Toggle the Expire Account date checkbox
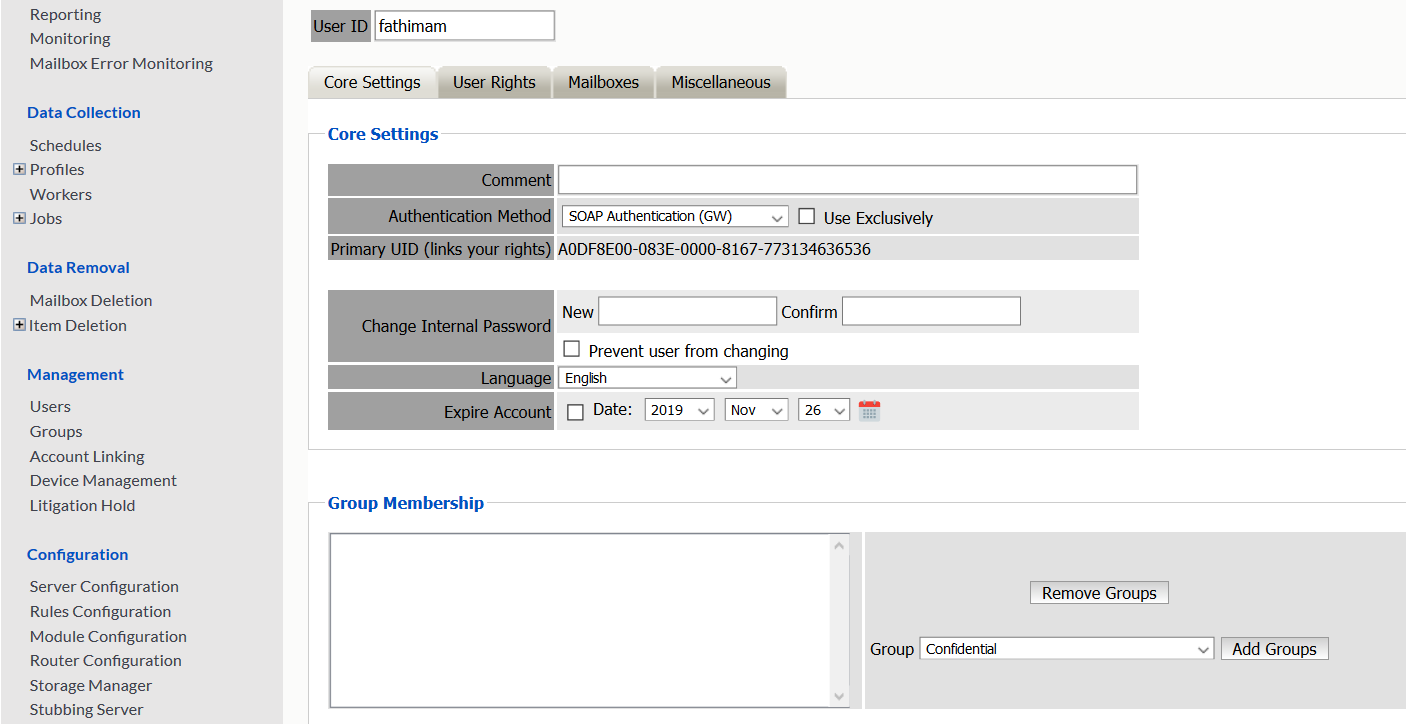The width and height of the screenshot is (1406, 724). tap(575, 412)
